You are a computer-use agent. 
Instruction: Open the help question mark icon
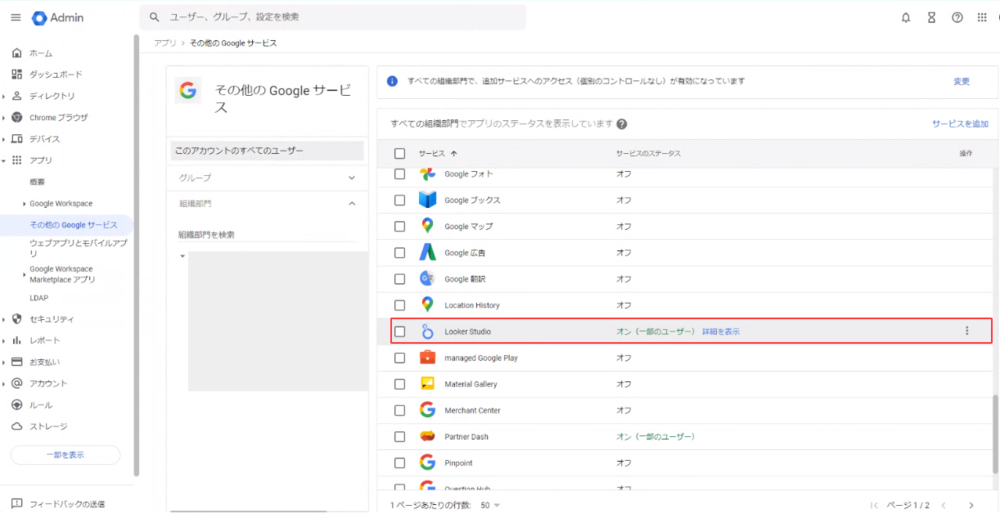(x=957, y=18)
